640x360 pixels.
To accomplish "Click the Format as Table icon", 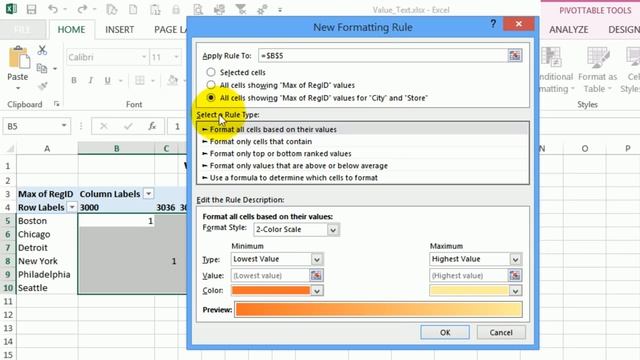I will click(x=597, y=58).
